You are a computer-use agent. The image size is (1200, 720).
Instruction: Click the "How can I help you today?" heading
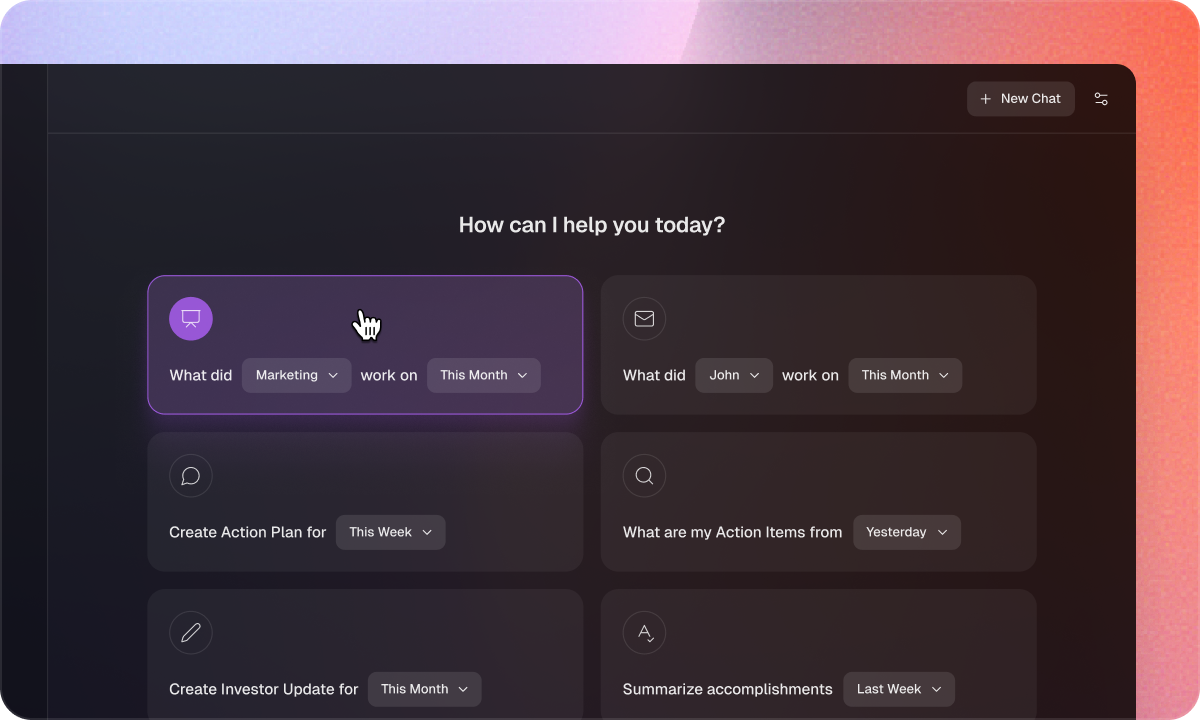pyautogui.click(x=592, y=225)
